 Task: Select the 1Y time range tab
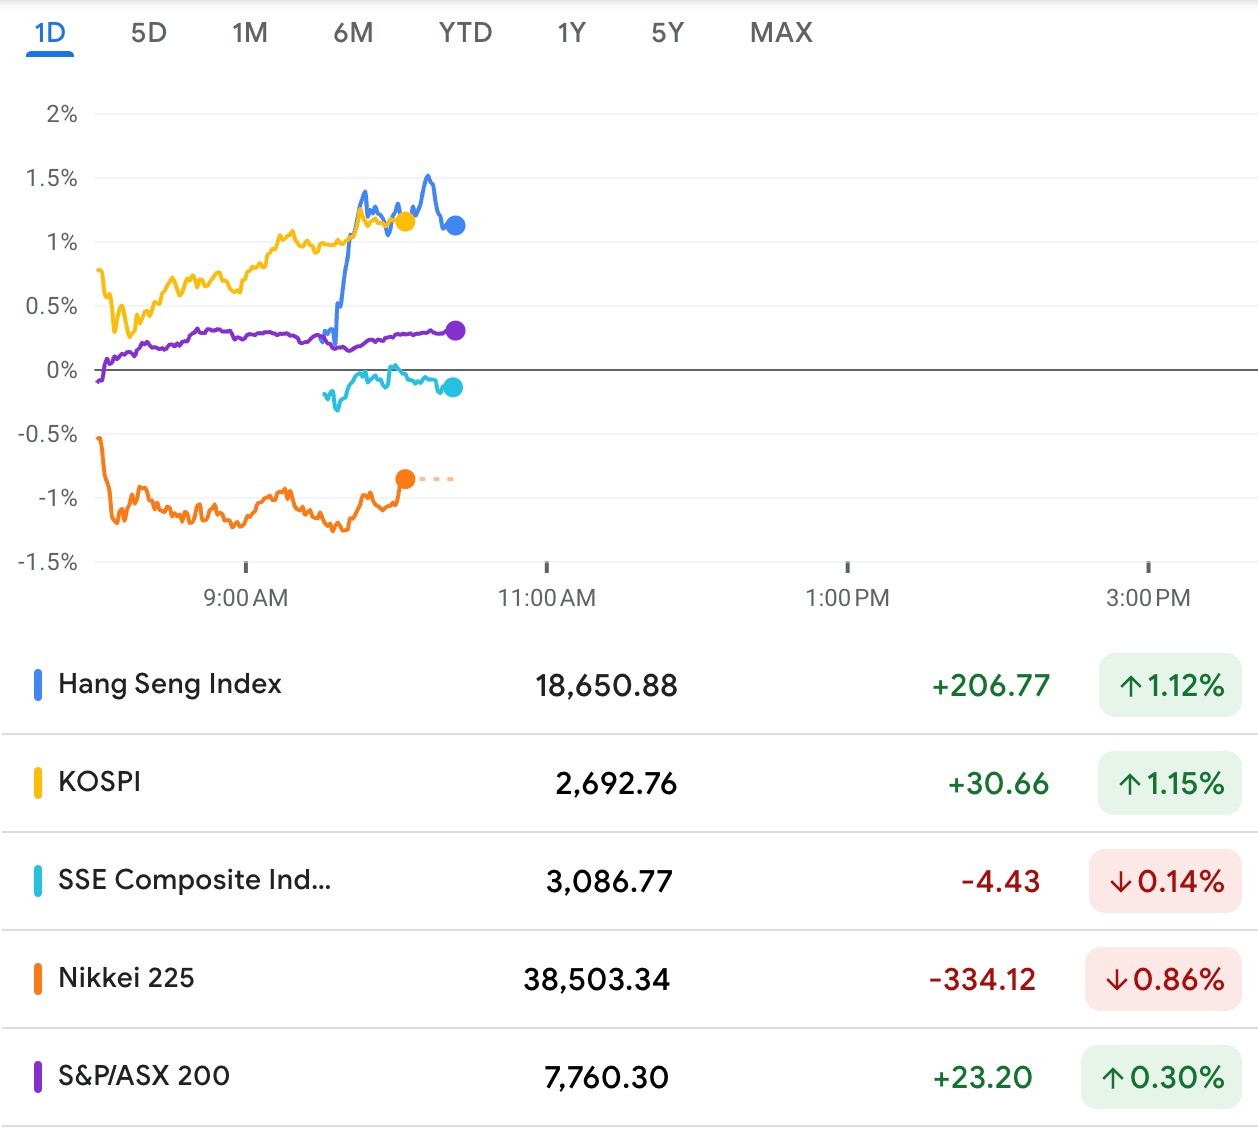(x=571, y=33)
